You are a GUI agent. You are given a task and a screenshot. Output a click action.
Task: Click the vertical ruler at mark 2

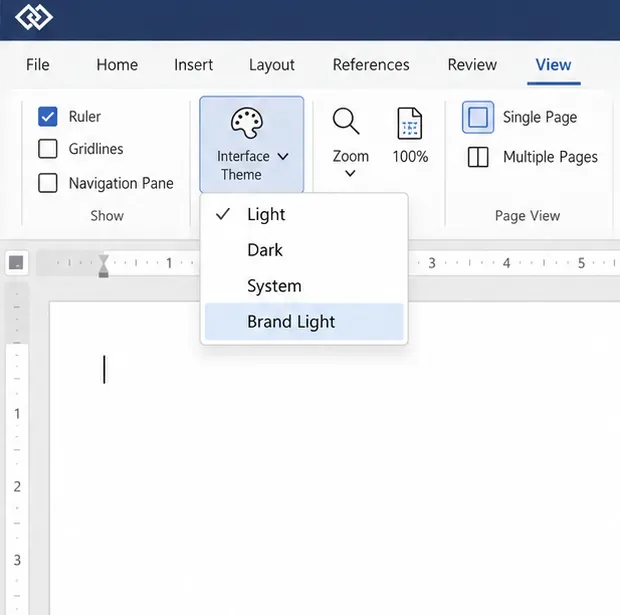point(17,486)
